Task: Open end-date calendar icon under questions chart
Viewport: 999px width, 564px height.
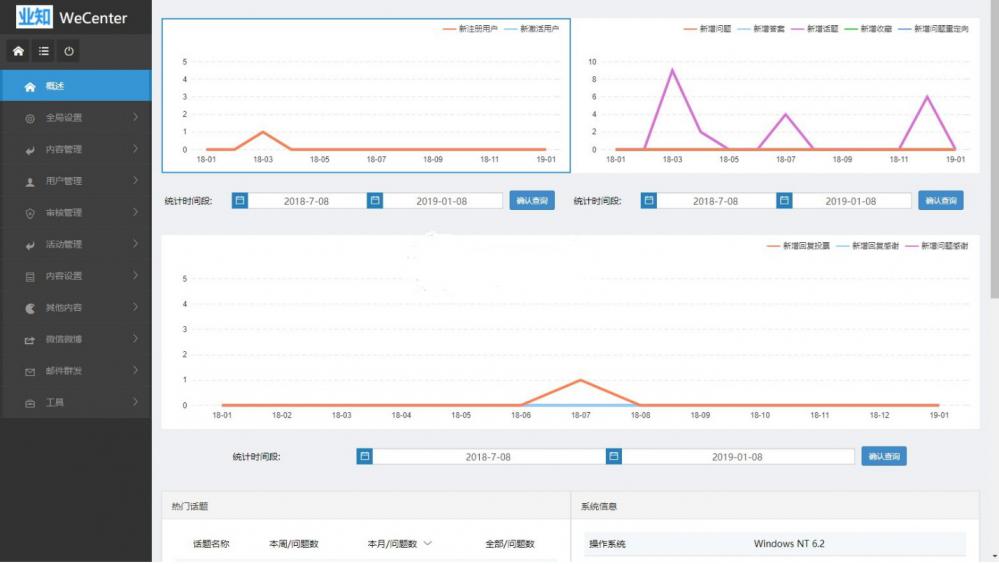Action: click(x=784, y=201)
